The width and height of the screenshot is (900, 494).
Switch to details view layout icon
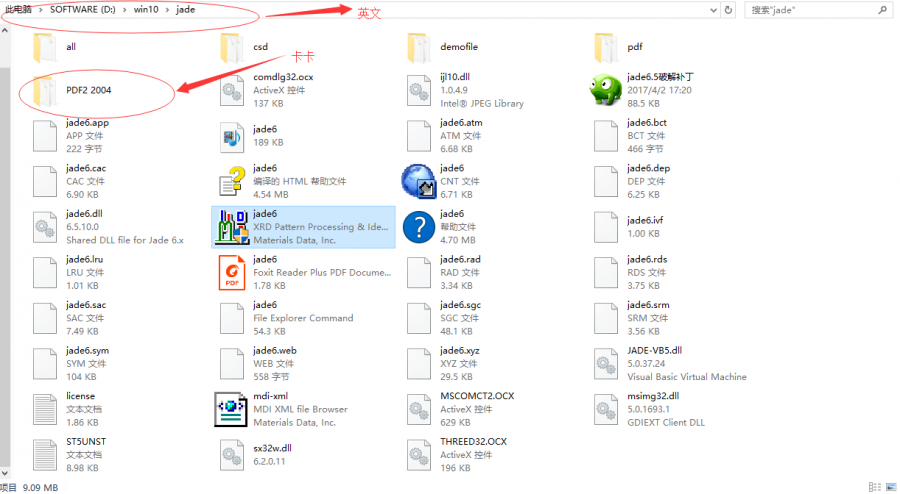(875, 487)
